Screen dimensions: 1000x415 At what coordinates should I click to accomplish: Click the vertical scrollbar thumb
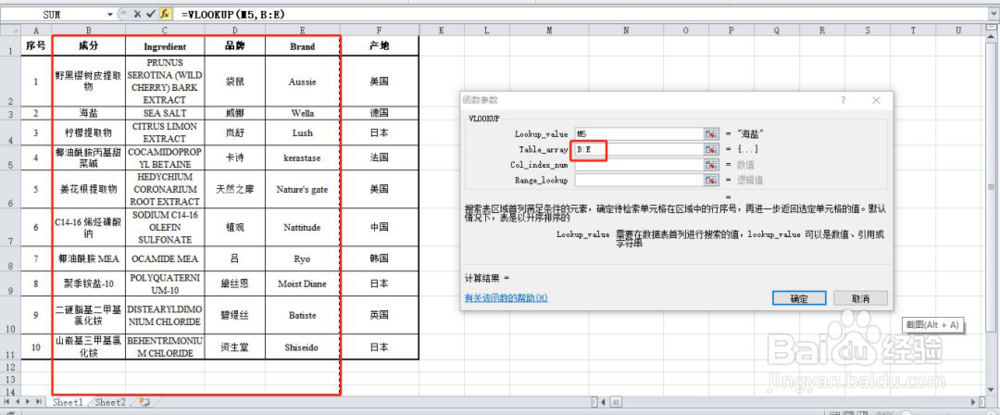coord(991,187)
